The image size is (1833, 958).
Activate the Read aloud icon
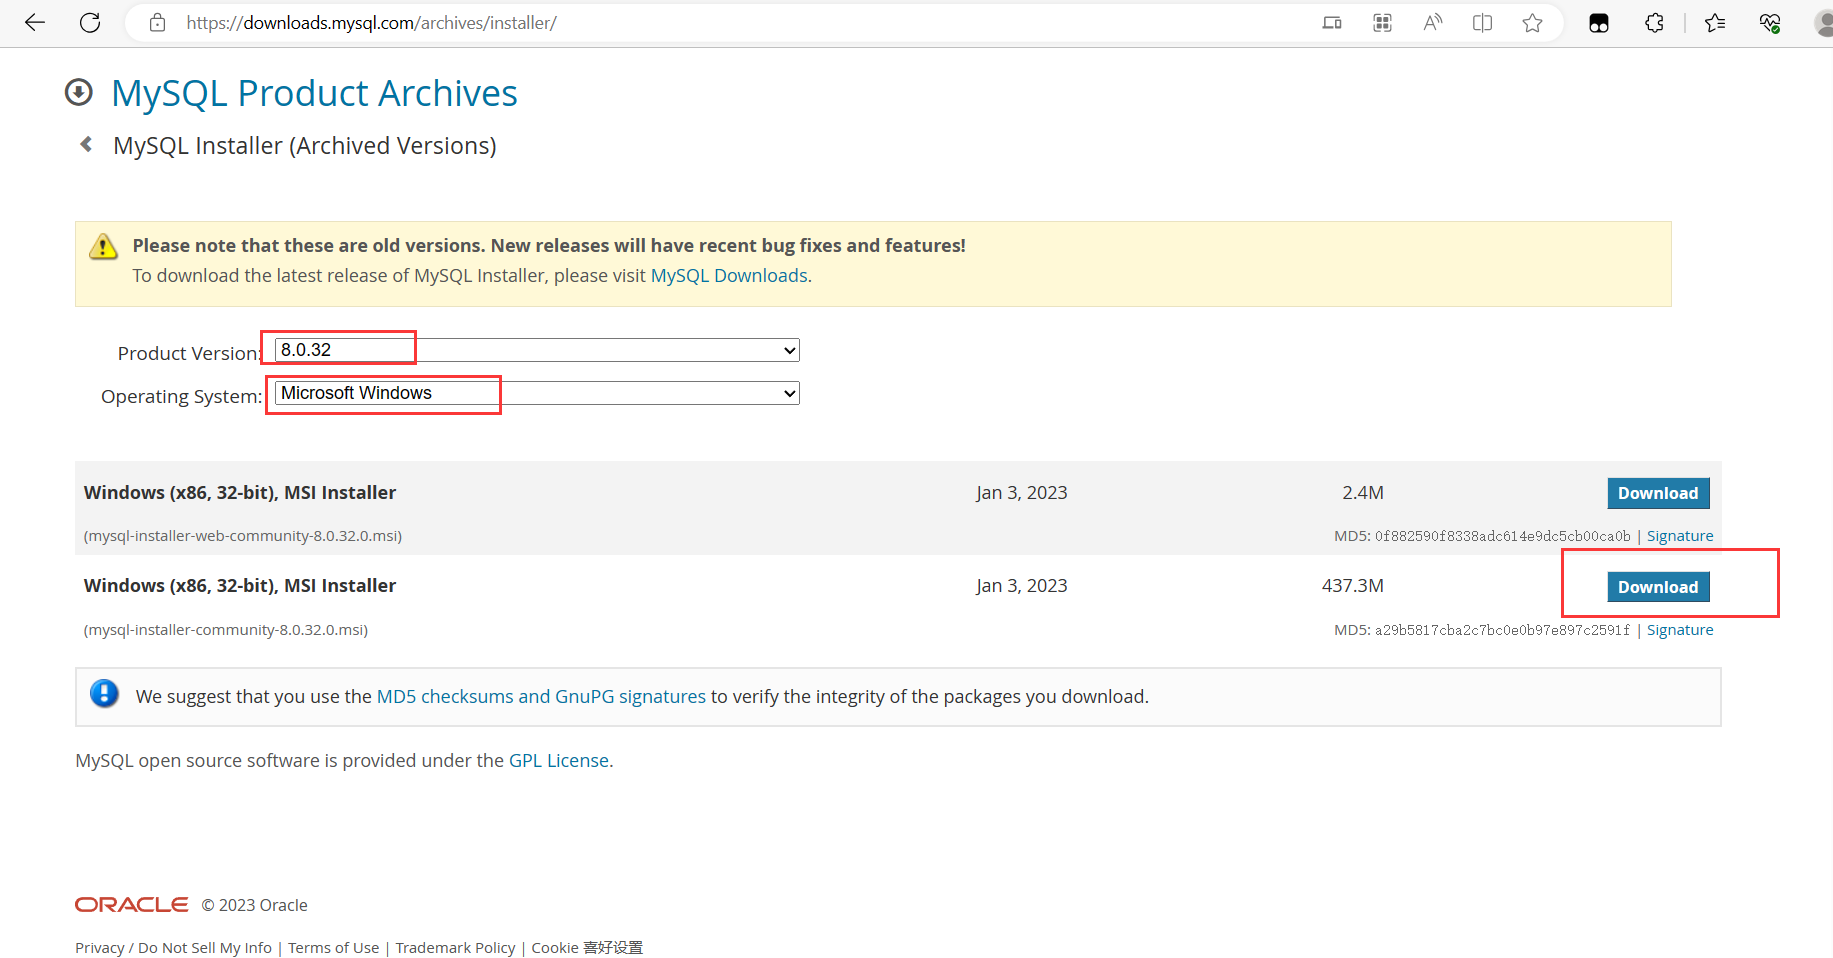click(x=1432, y=23)
